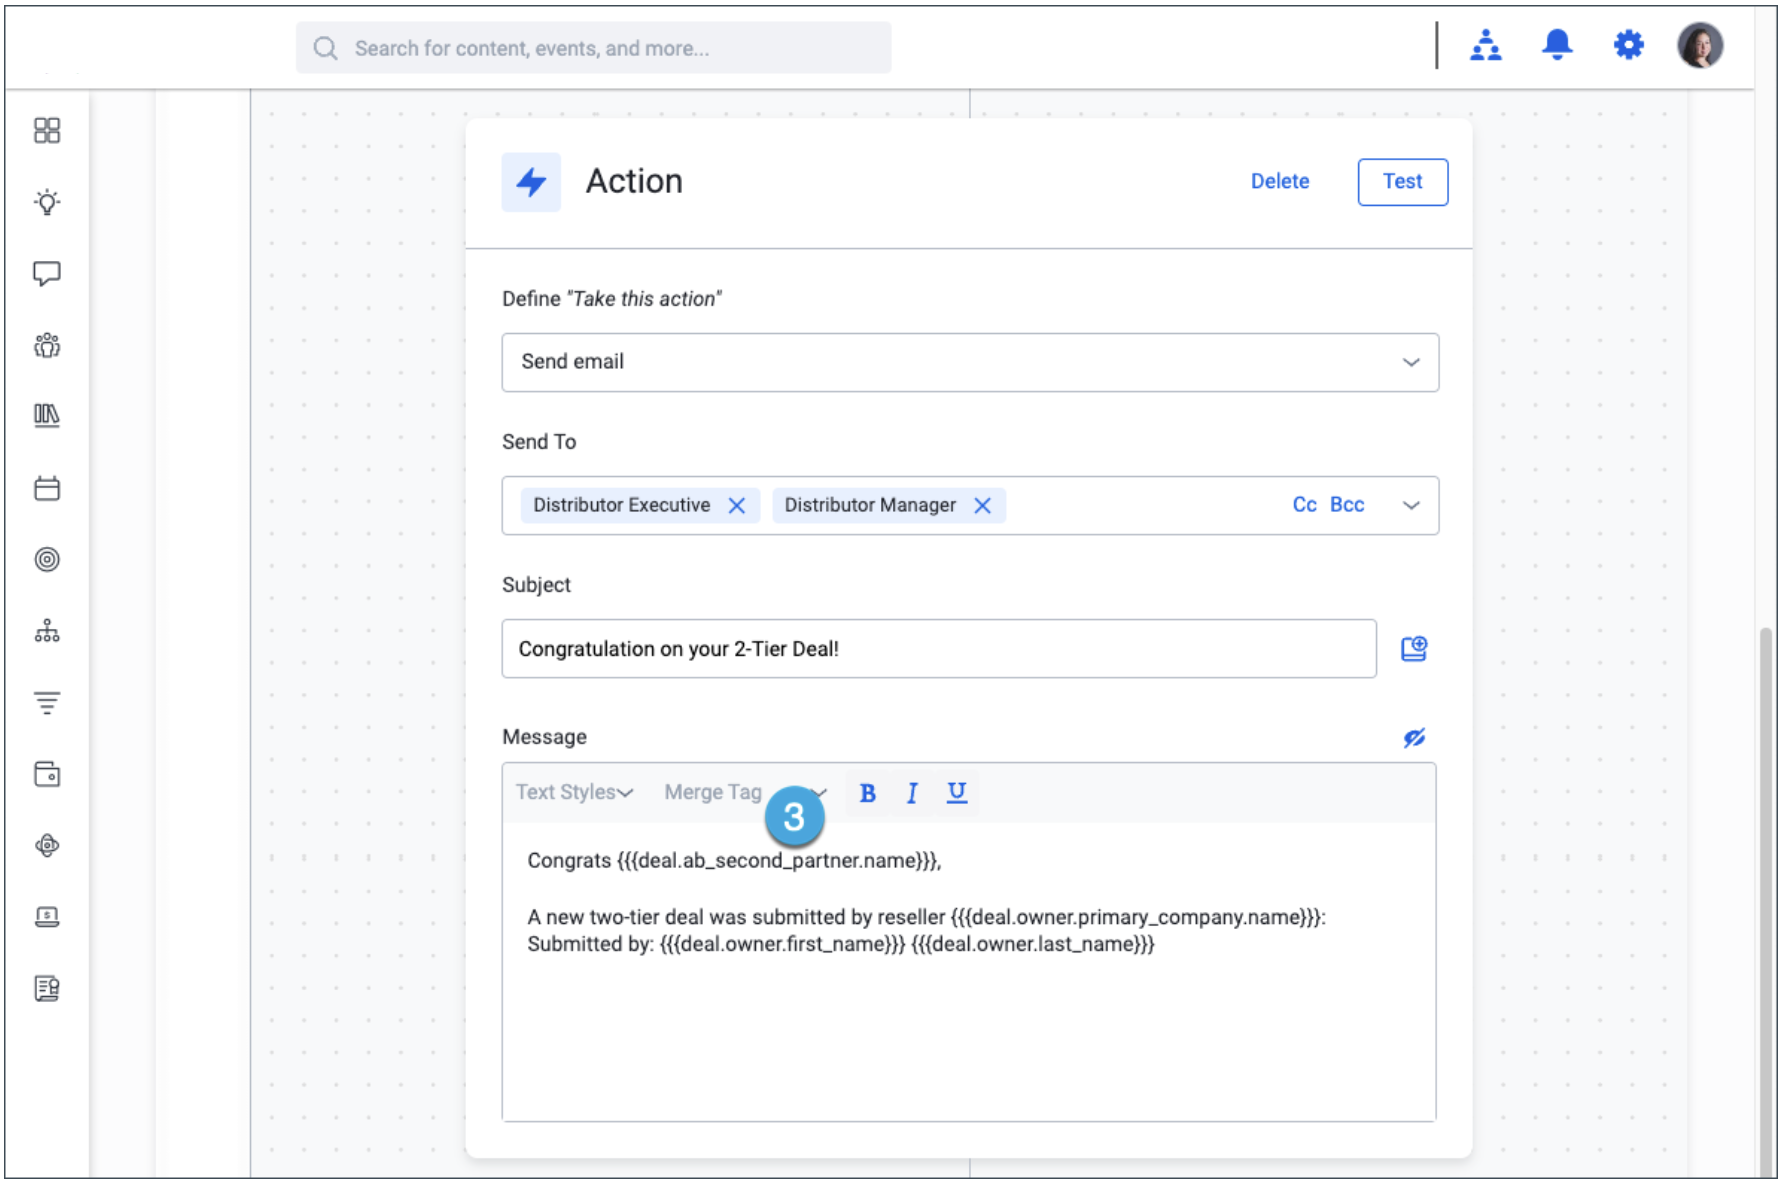This screenshot has width=1782, height=1184.
Task: Open the calendar icon in sidebar
Action: pos(47,488)
